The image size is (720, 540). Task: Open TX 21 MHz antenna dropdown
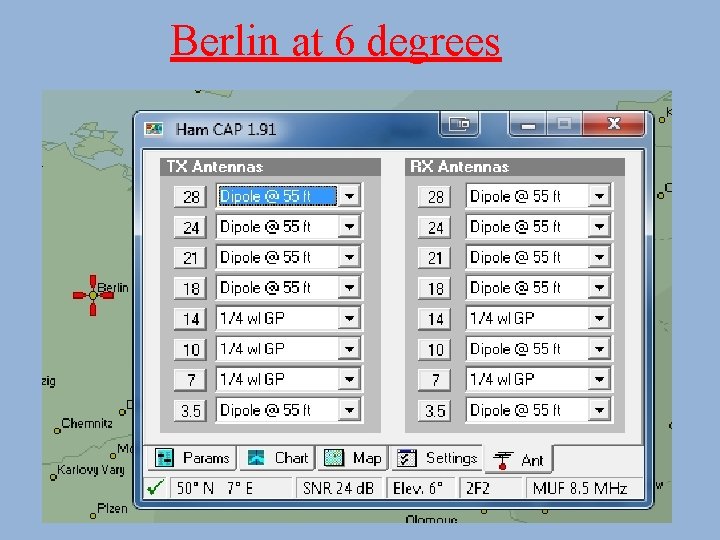coord(349,257)
